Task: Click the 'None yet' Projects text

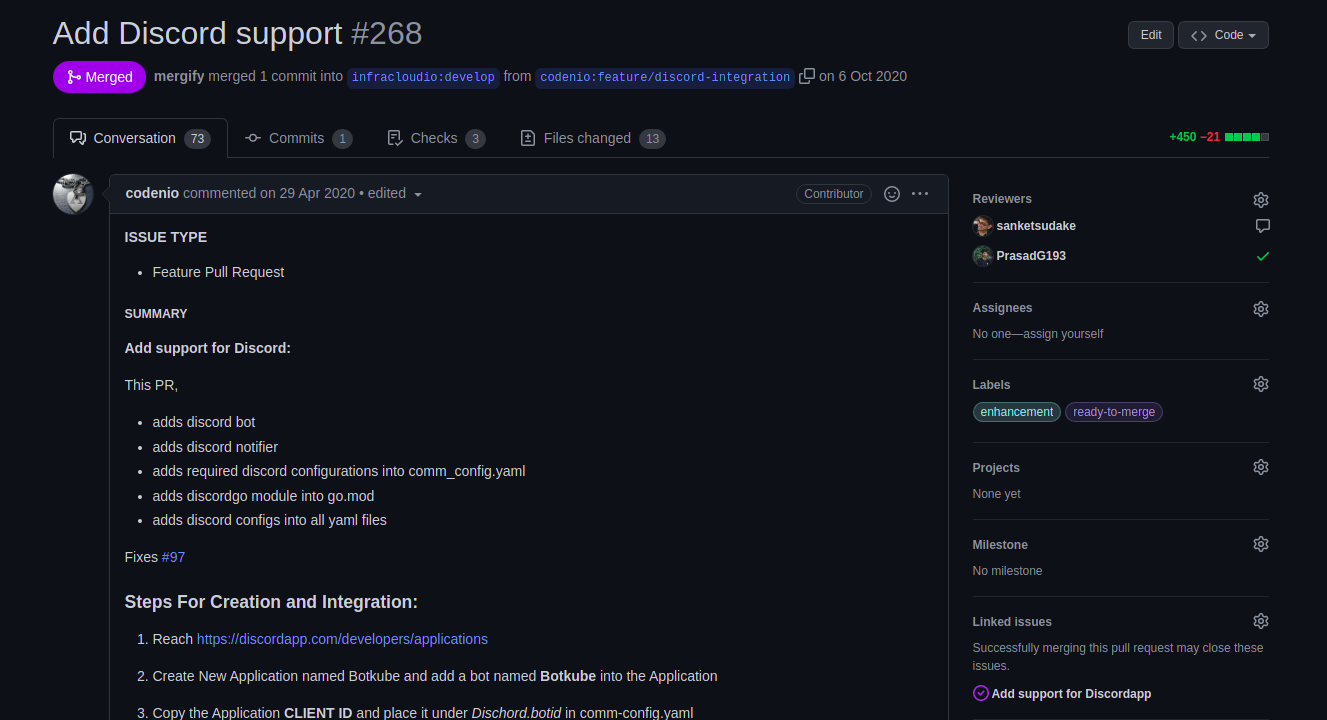Action: [x=997, y=494]
